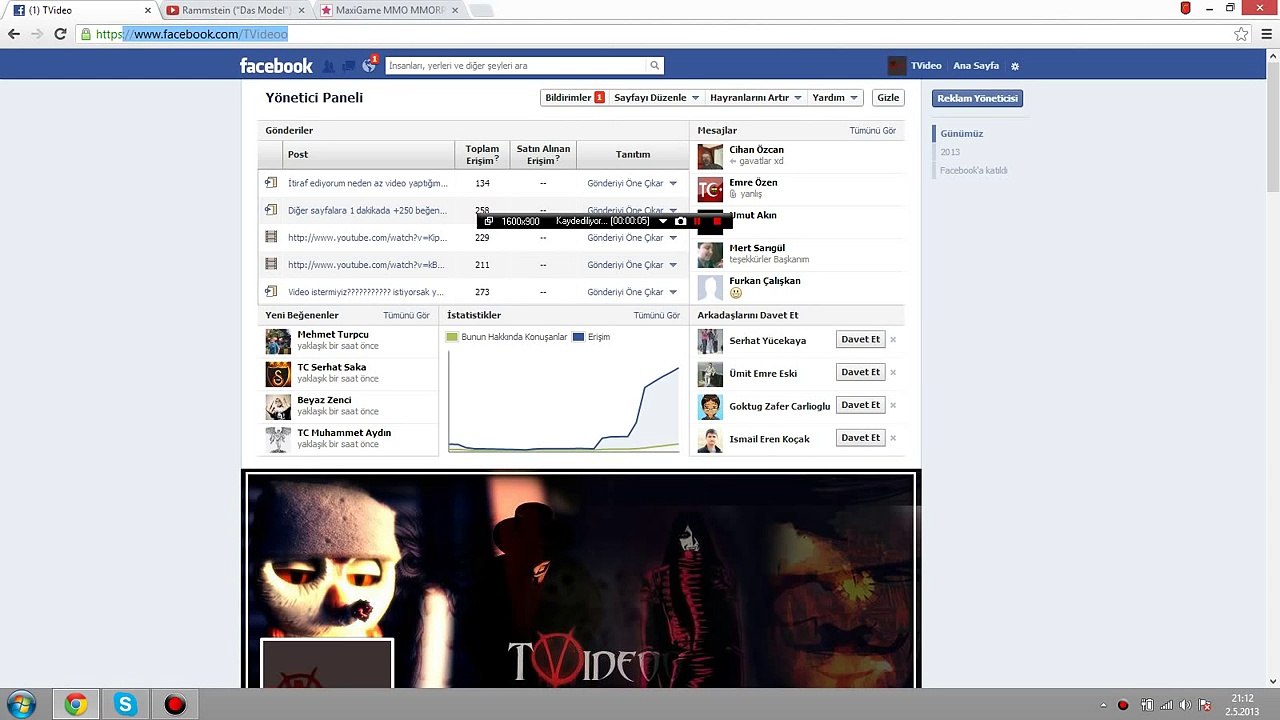Open the Hayranlarını Artır dropdown

tap(756, 98)
